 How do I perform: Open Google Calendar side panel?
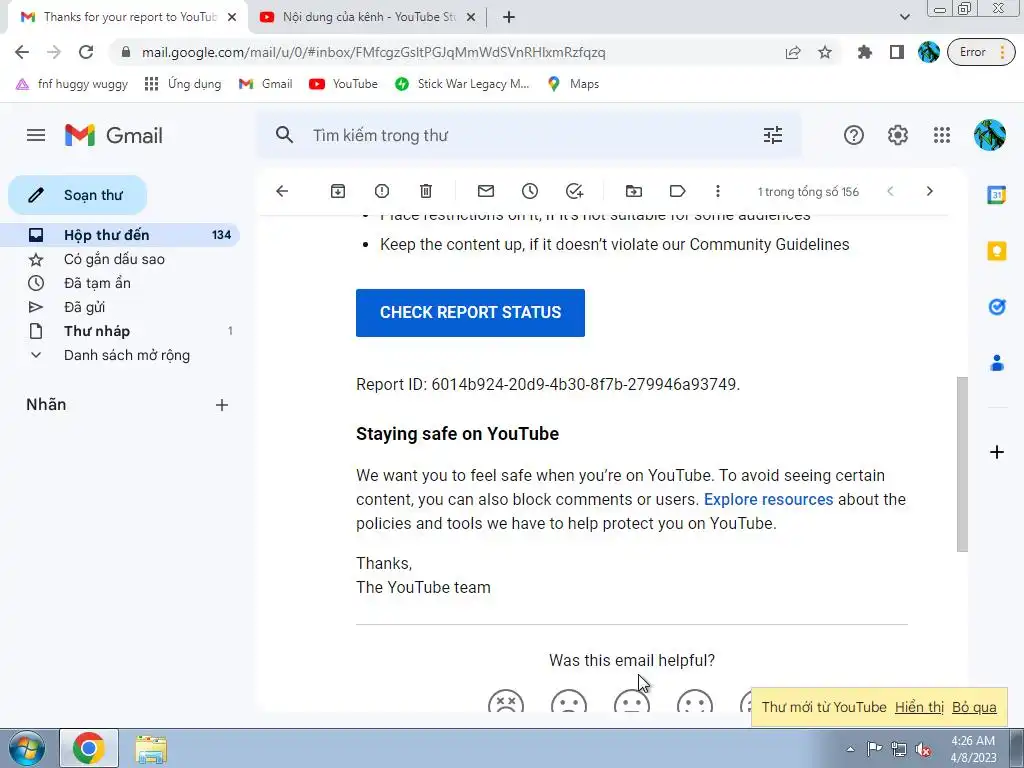pyautogui.click(x=997, y=195)
